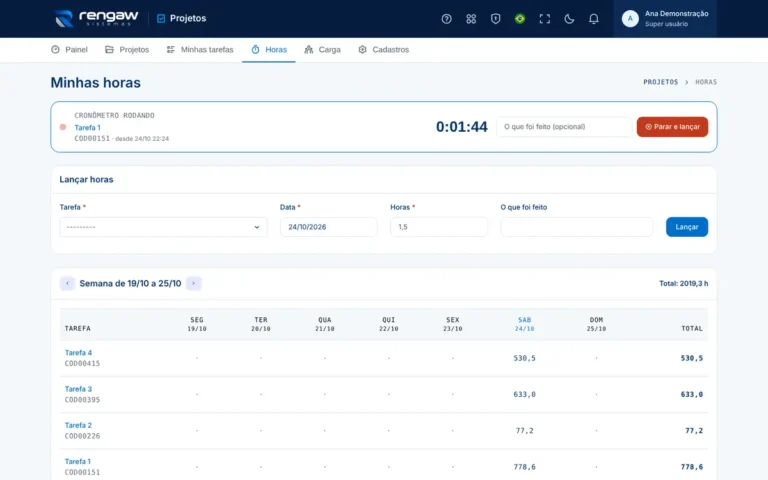The height and width of the screenshot is (480, 768).
Task: Click the Projetos checkbox module icon
Action: (x=161, y=19)
